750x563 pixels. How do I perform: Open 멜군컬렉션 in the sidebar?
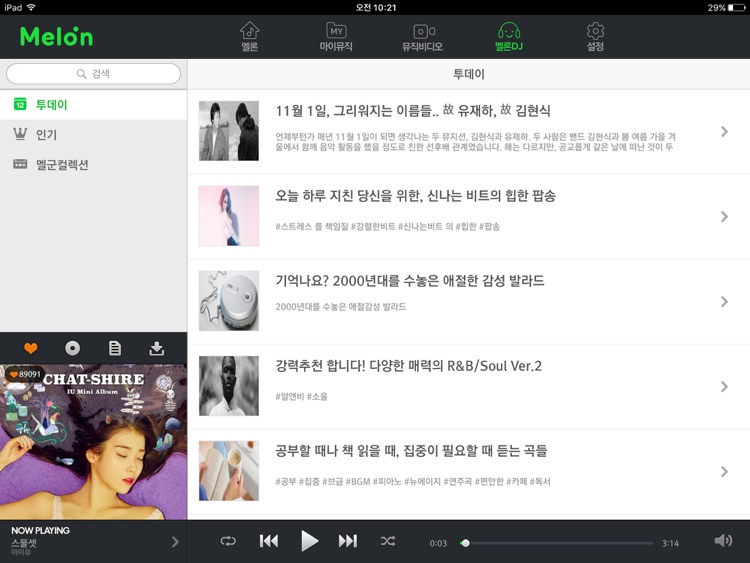pos(93,165)
